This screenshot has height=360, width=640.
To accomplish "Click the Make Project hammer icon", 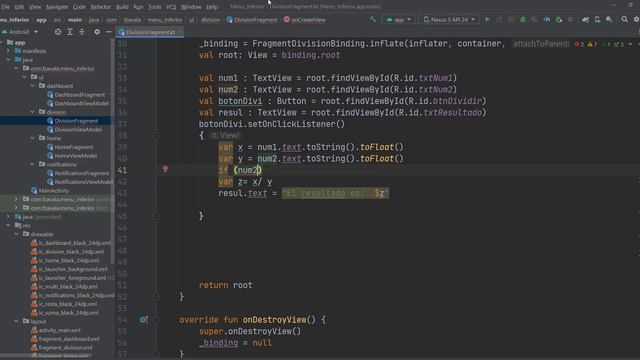I will click(x=372, y=19).
